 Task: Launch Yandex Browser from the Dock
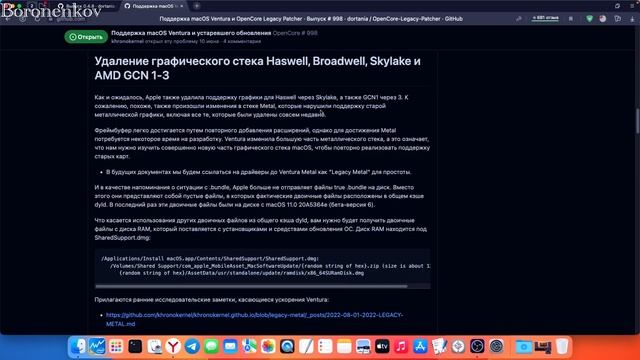coord(173,346)
